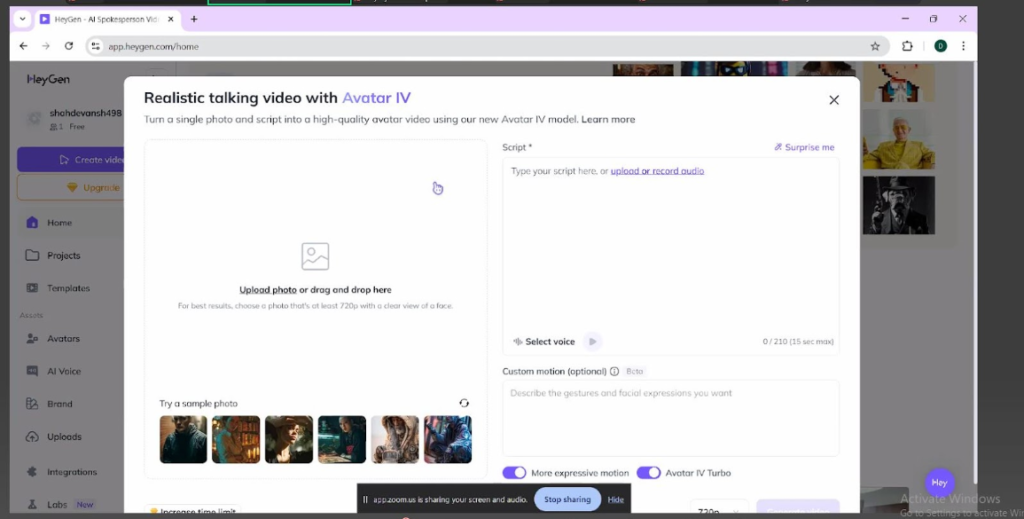Open the Chrome three-dot menu
1024x519 pixels.
click(964, 46)
